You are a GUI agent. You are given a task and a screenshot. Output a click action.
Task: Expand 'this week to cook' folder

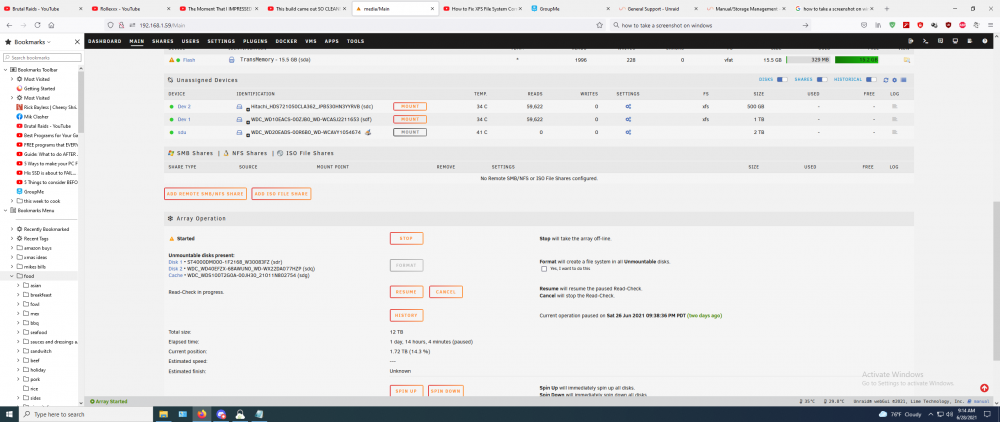(x=12, y=201)
